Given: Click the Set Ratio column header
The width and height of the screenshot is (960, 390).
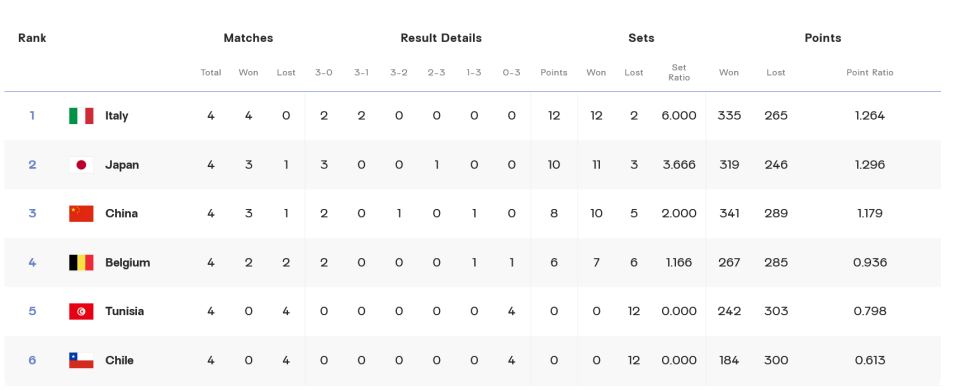Looking at the screenshot, I should 679,72.
